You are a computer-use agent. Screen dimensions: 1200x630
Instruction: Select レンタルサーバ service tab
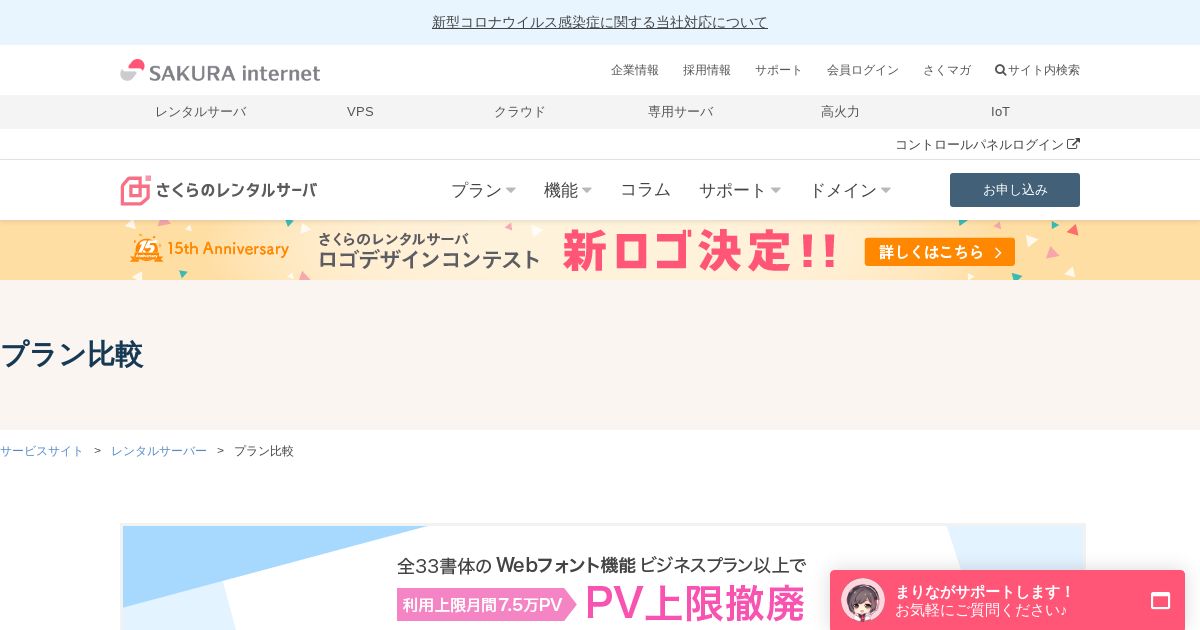200,112
